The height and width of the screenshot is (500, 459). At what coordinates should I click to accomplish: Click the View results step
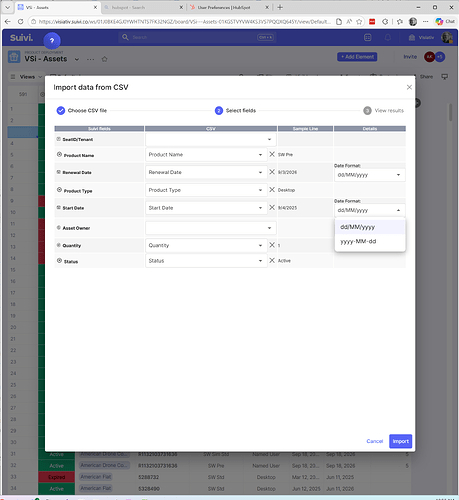point(383,110)
